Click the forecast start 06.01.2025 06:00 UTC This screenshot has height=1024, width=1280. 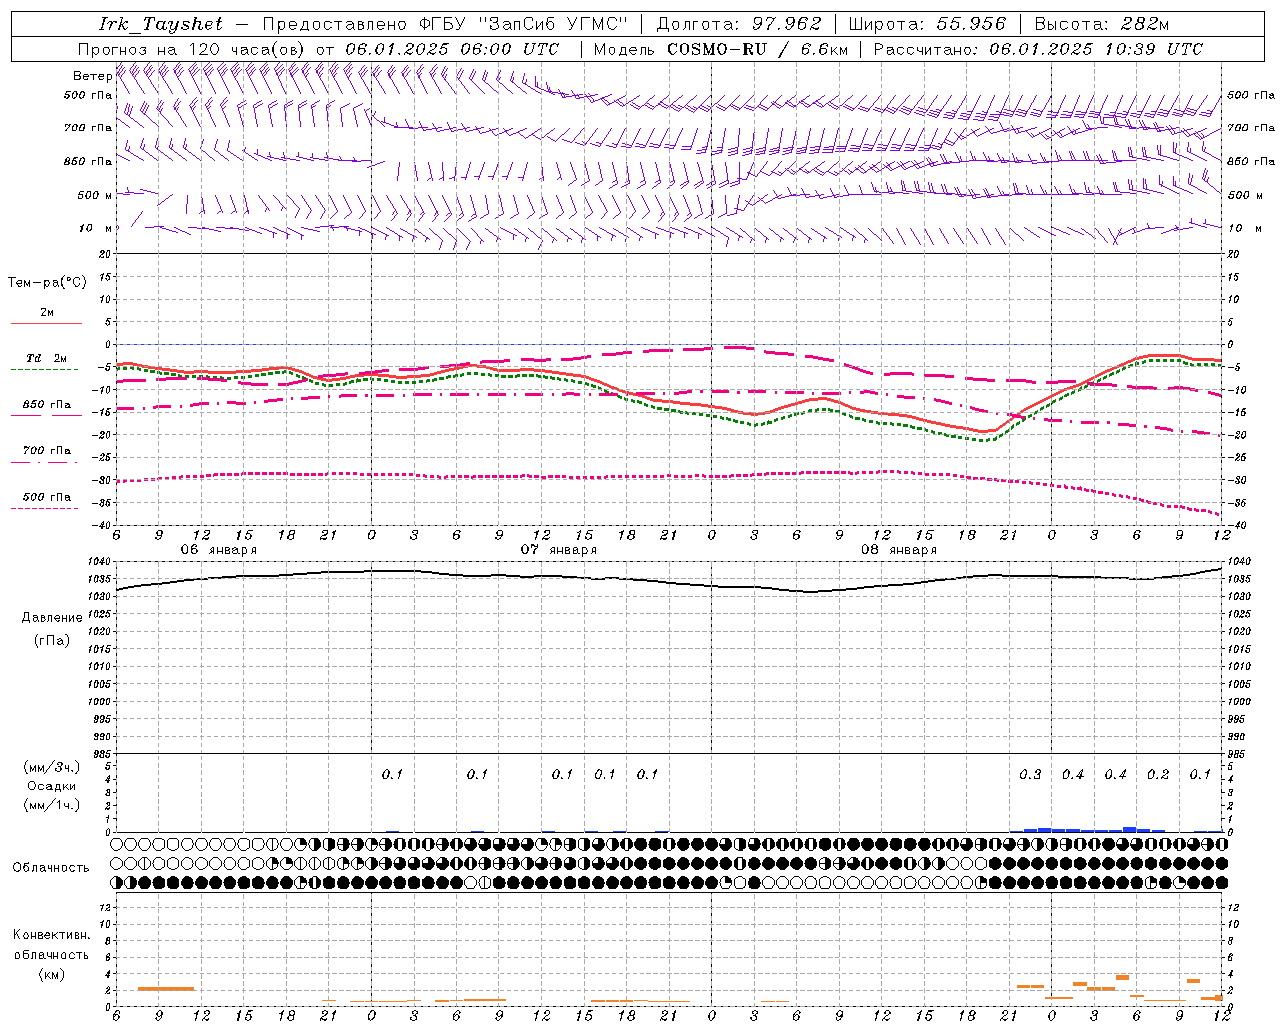tap(452, 49)
